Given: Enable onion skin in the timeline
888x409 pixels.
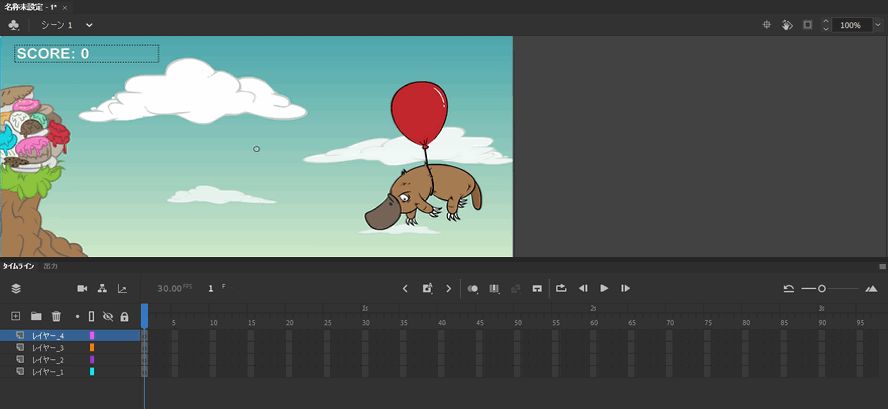Looking at the screenshot, I should click(473, 289).
